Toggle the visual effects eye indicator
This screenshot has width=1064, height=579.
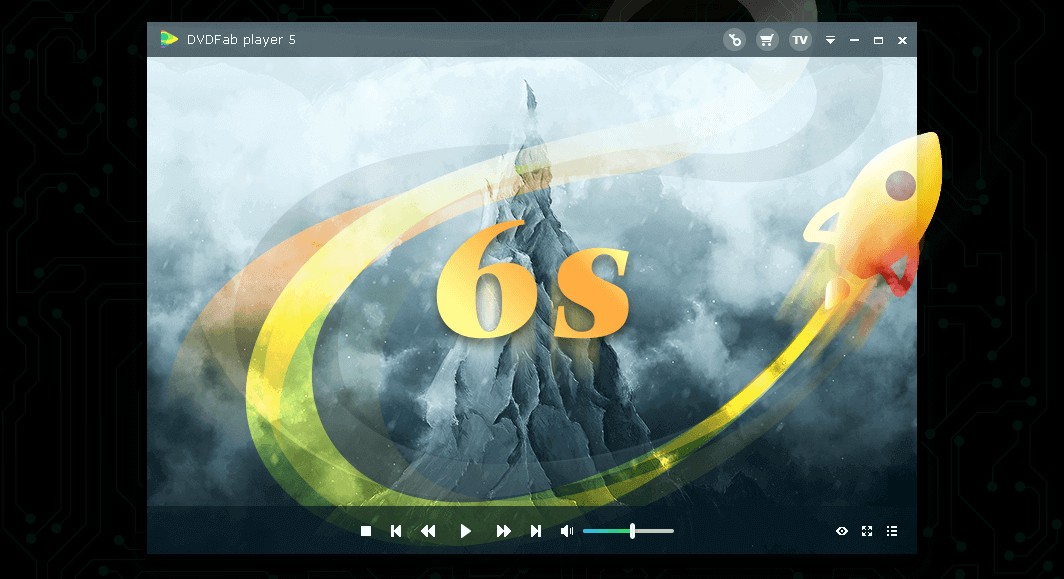tap(842, 531)
